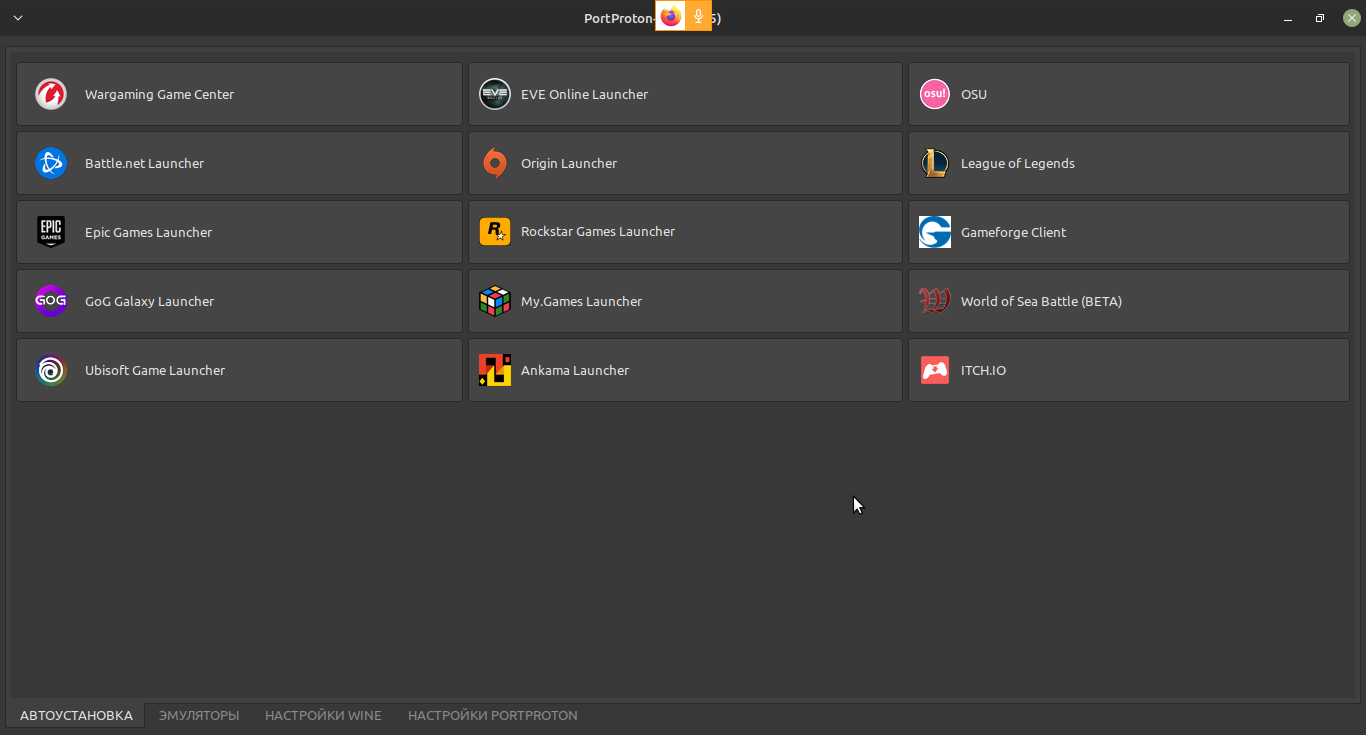This screenshot has height=735, width=1366.
Task: Click the Ubisoft swirl icon
Action: 51,370
